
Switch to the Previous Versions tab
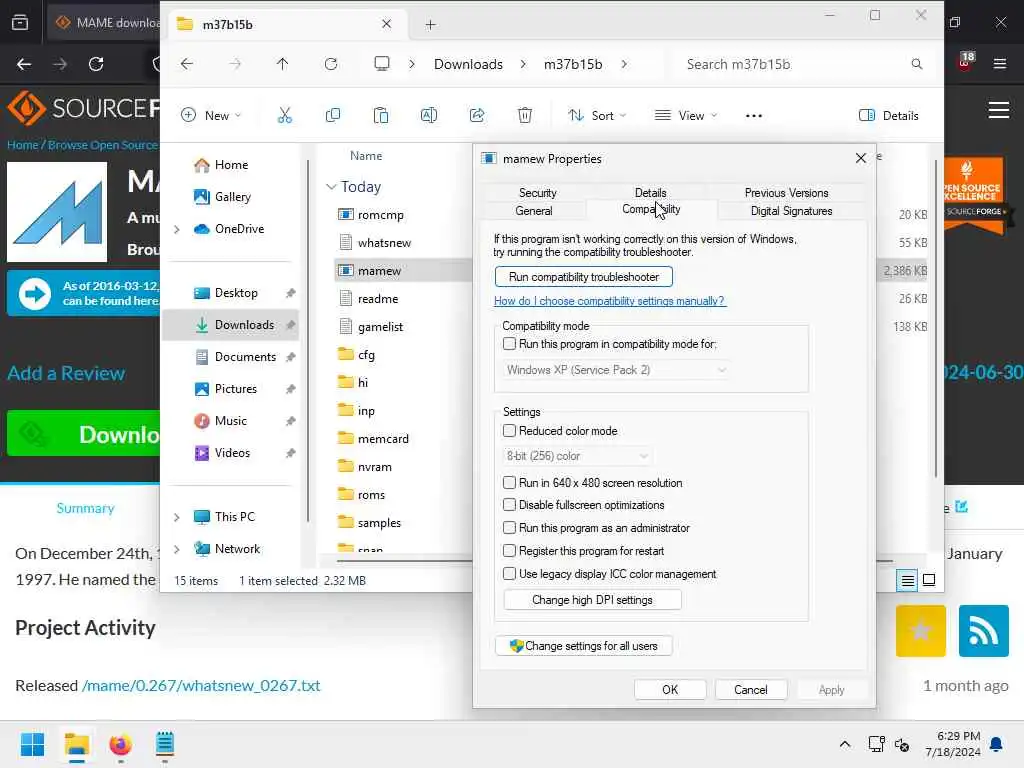click(786, 193)
